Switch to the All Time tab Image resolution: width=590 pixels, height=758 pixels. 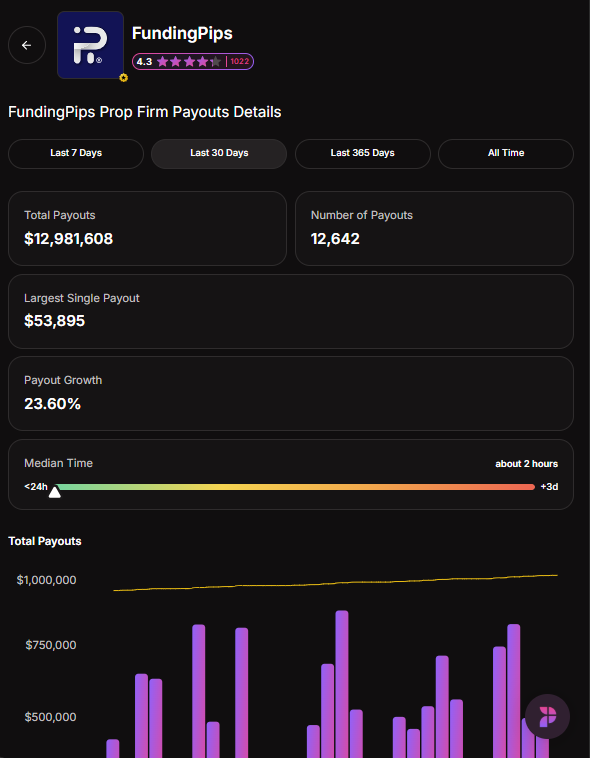[x=506, y=154]
